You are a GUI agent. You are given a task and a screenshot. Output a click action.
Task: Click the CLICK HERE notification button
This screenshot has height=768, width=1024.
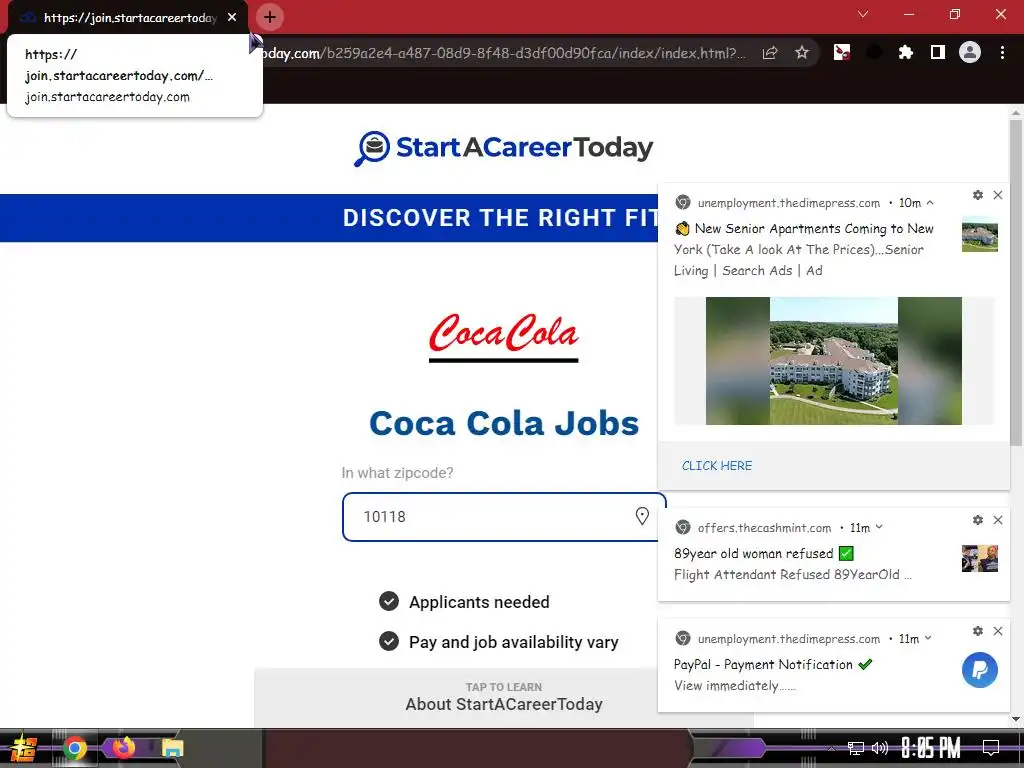717,466
